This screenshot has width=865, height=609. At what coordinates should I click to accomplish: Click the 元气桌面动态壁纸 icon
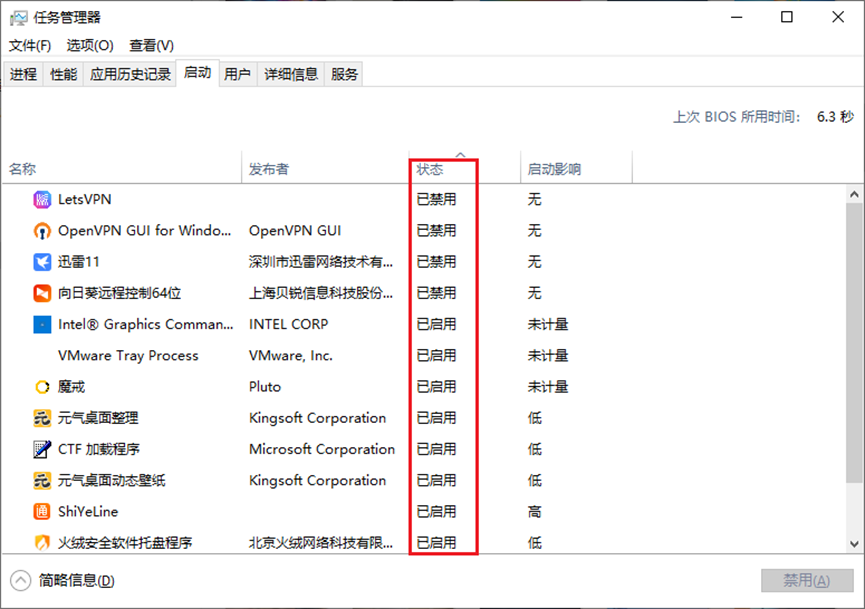point(42,480)
